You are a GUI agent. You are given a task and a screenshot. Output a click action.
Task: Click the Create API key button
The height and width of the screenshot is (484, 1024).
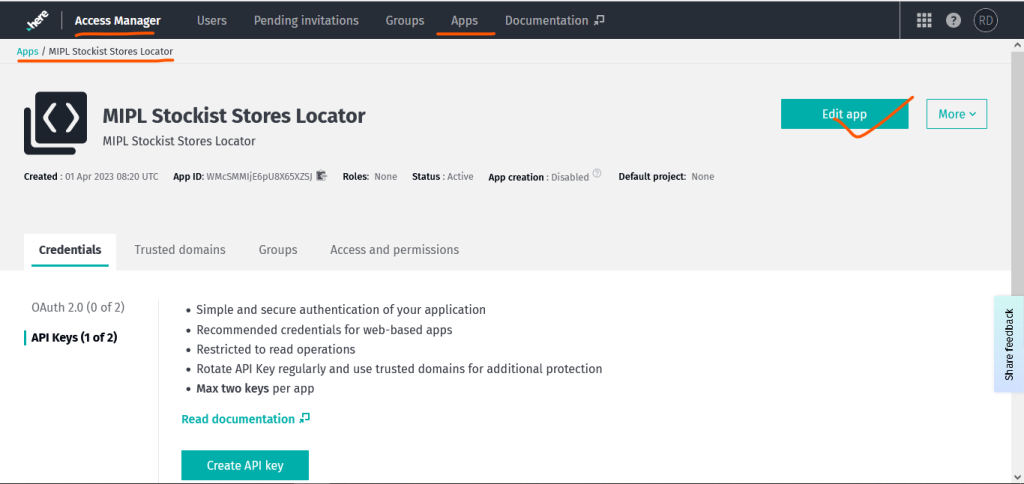click(x=245, y=465)
